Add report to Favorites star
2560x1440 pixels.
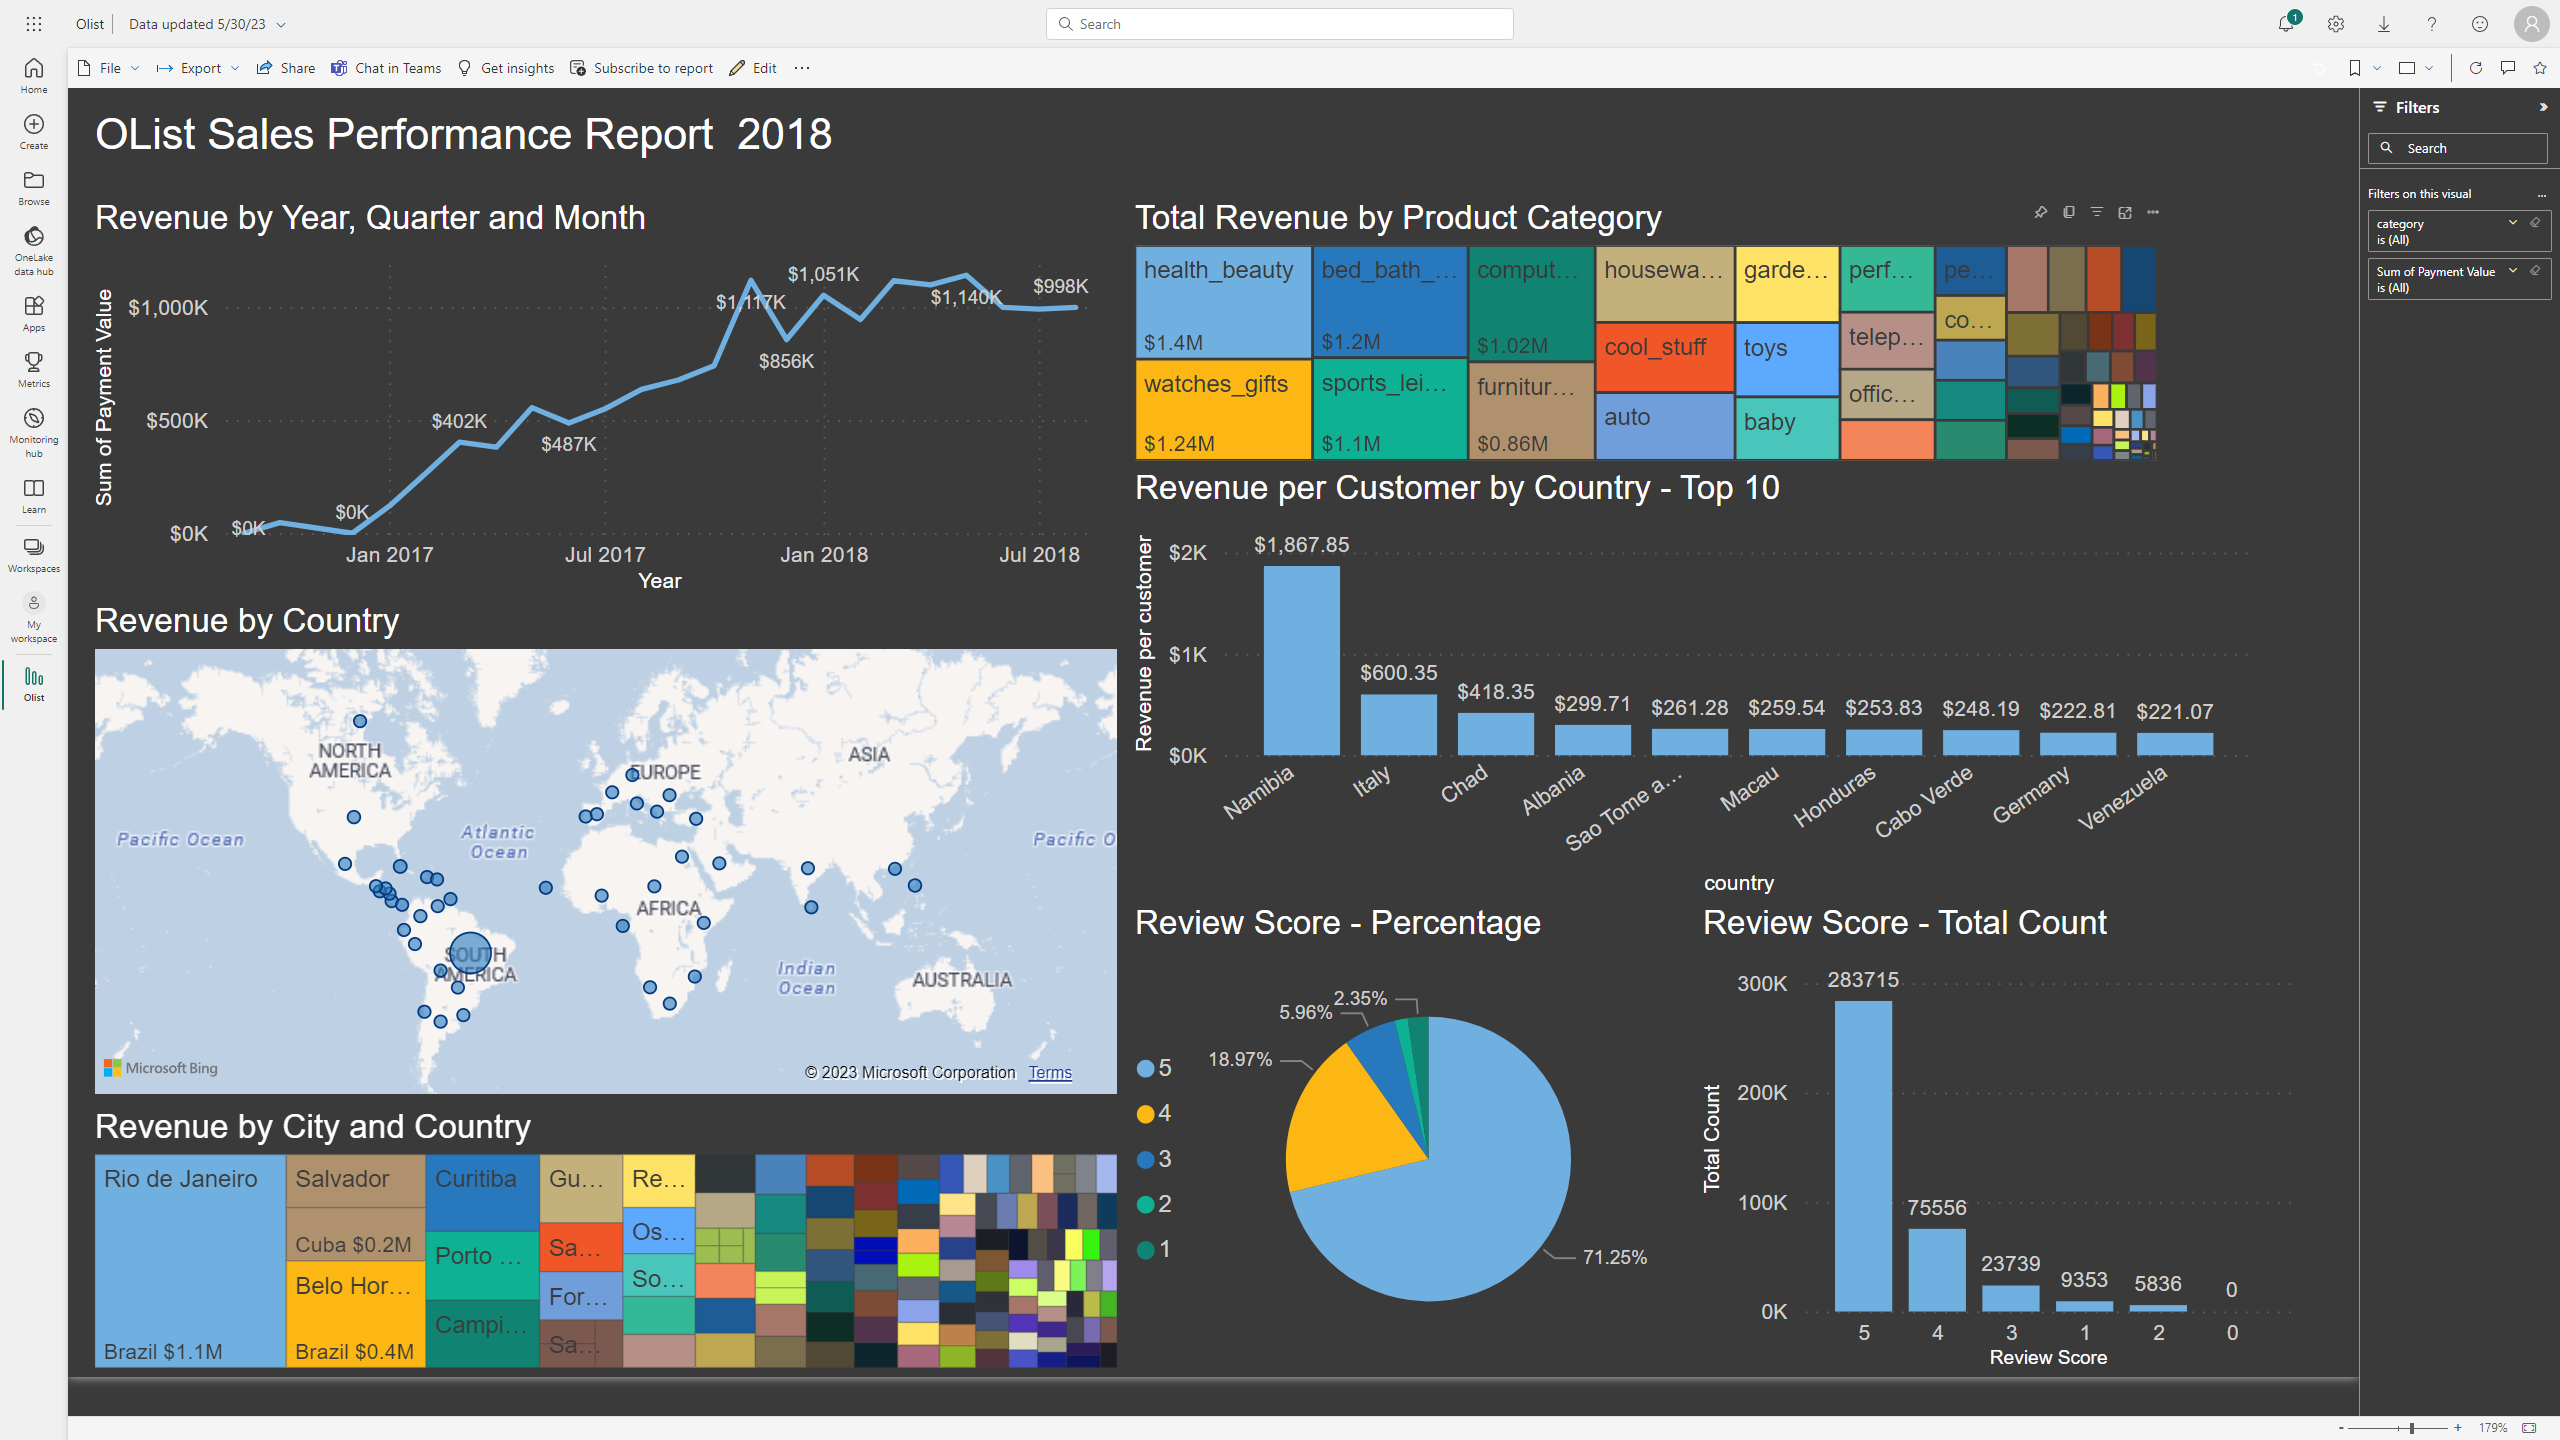pos(2540,68)
